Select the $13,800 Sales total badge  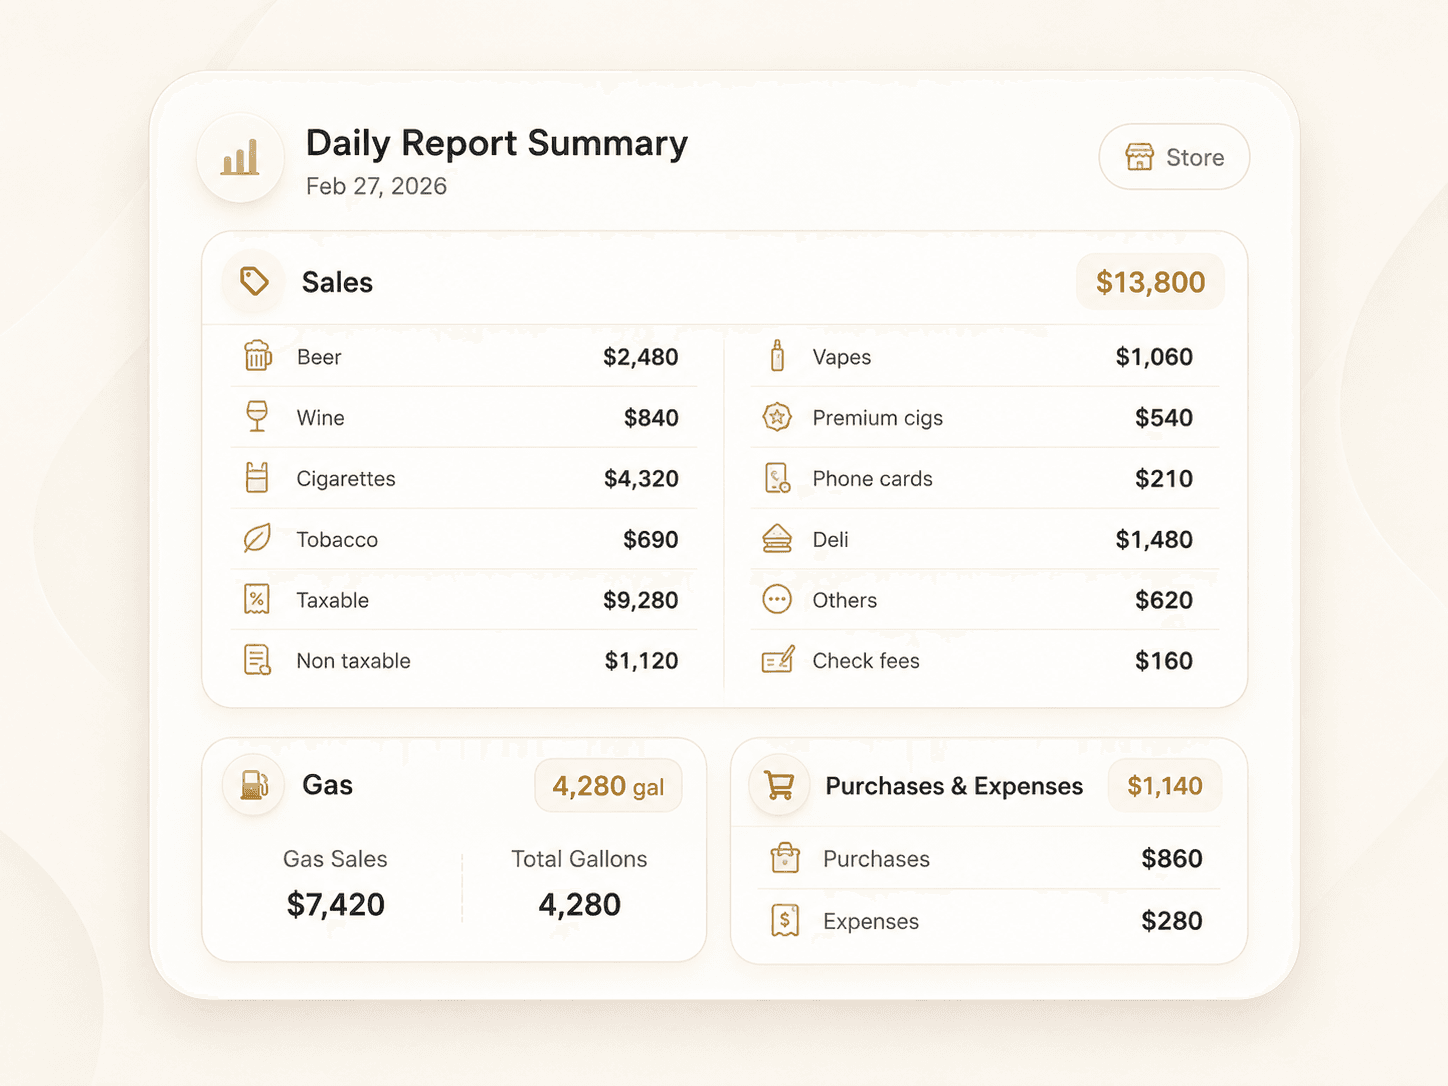click(1150, 282)
